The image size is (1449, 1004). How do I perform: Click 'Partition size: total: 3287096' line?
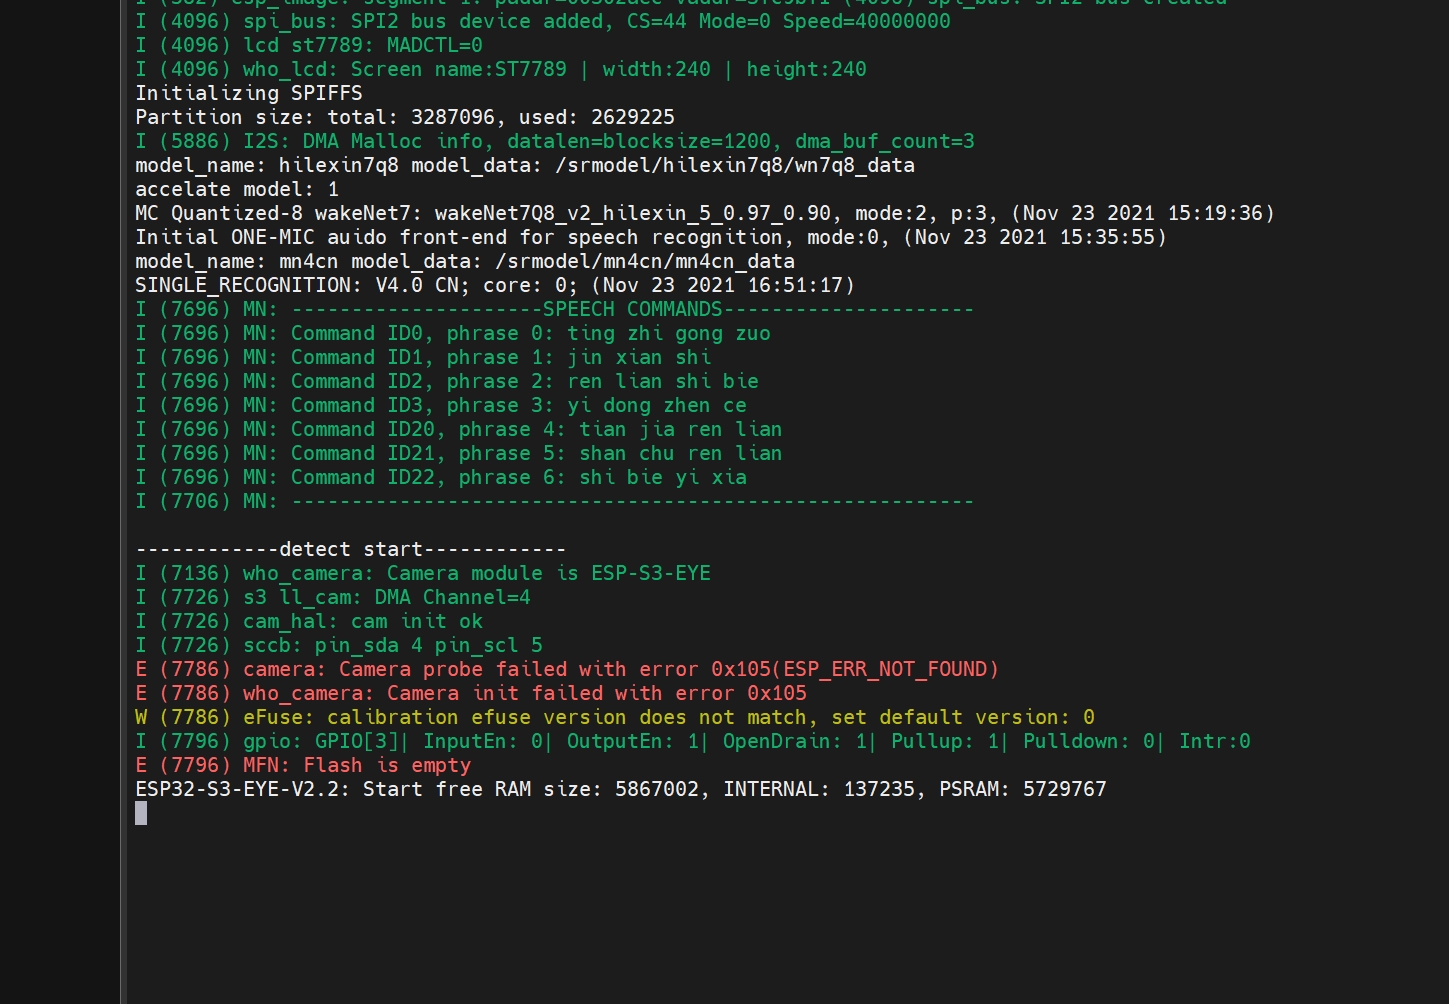(x=405, y=117)
